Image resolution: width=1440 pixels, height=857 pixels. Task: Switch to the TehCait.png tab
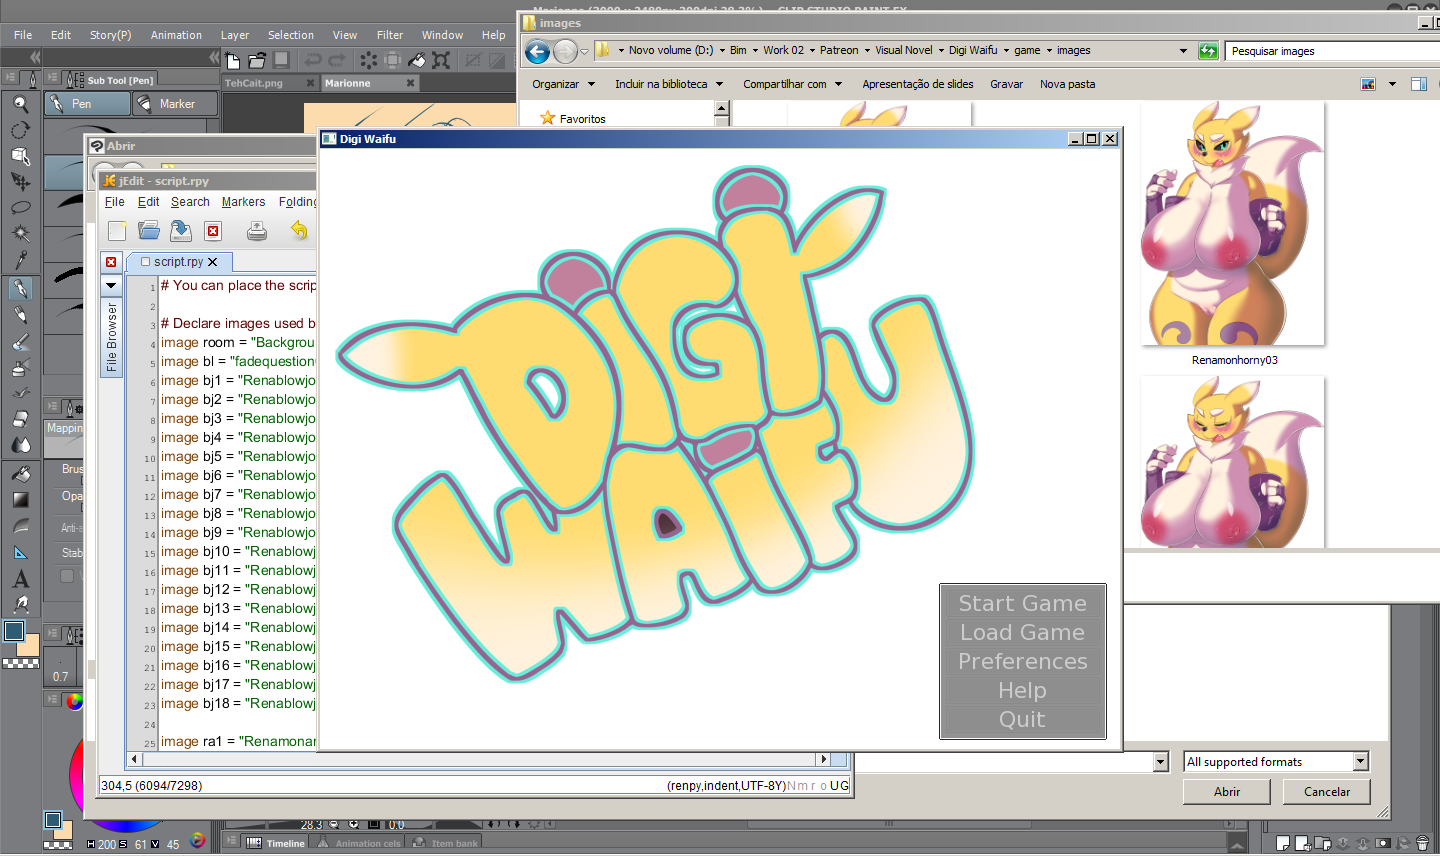[x=254, y=83]
